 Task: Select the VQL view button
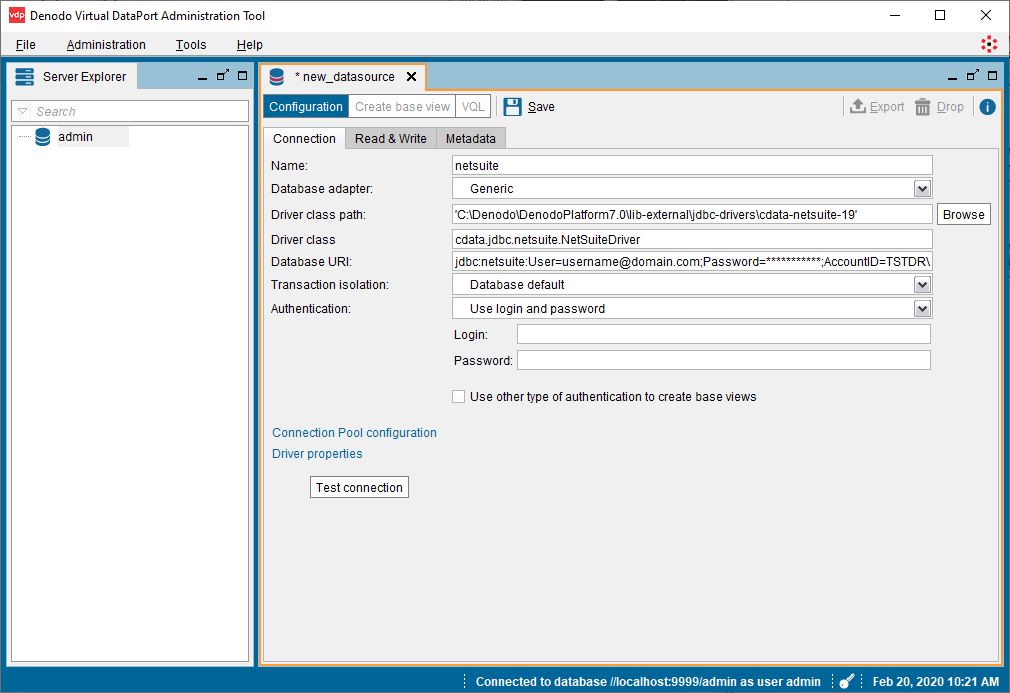pos(473,106)
